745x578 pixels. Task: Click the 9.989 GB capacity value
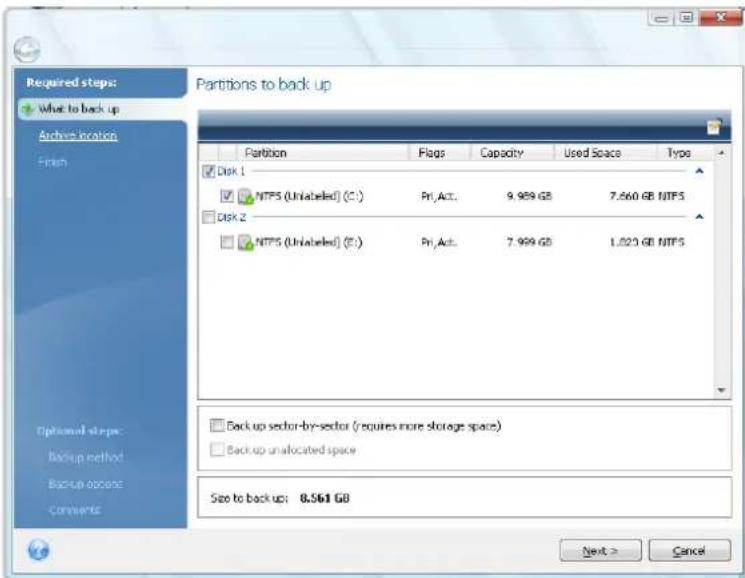[x=529, y=196]
